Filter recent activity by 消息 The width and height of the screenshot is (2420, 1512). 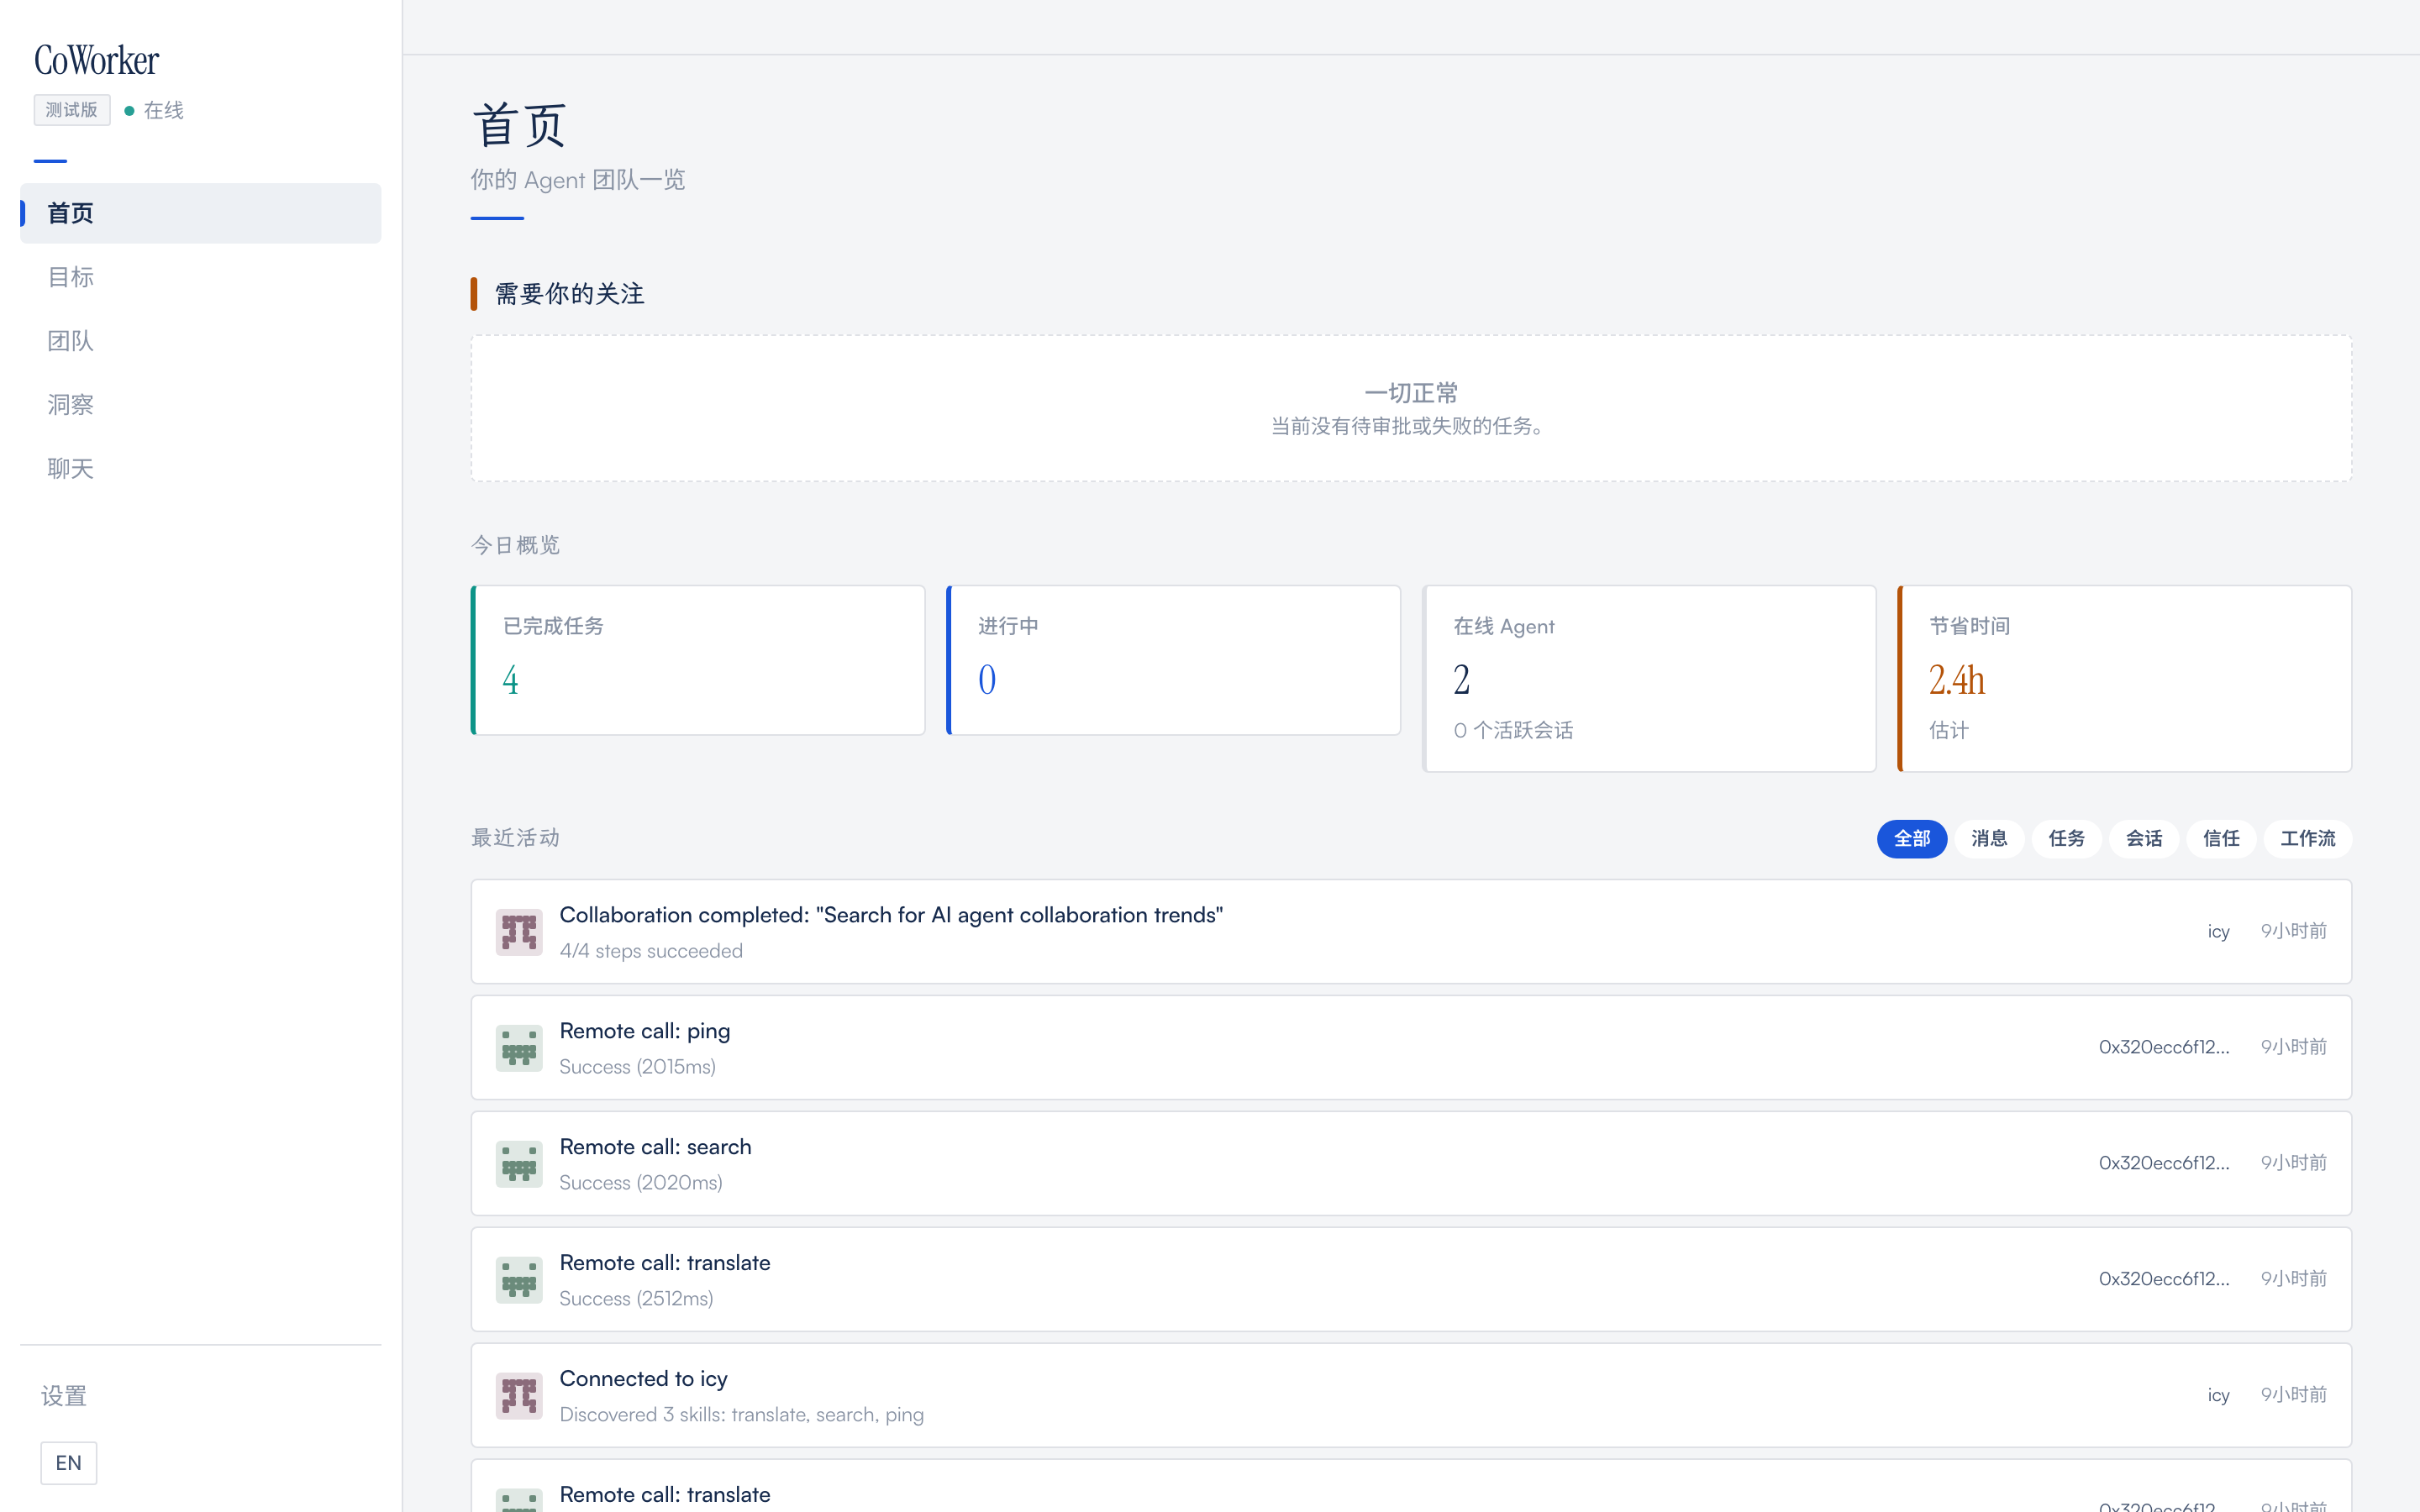tap(1989, 839)
